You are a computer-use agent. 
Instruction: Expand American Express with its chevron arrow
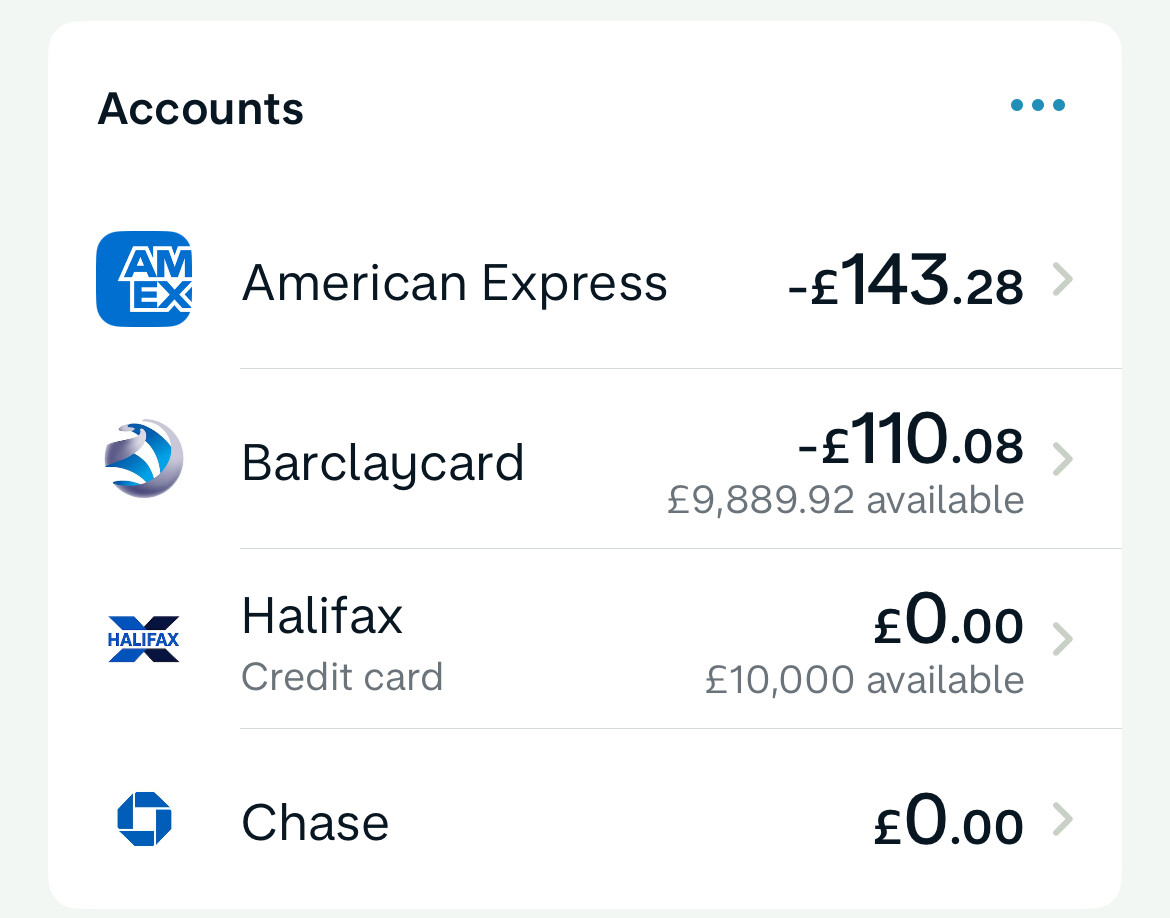point(1062,280)
